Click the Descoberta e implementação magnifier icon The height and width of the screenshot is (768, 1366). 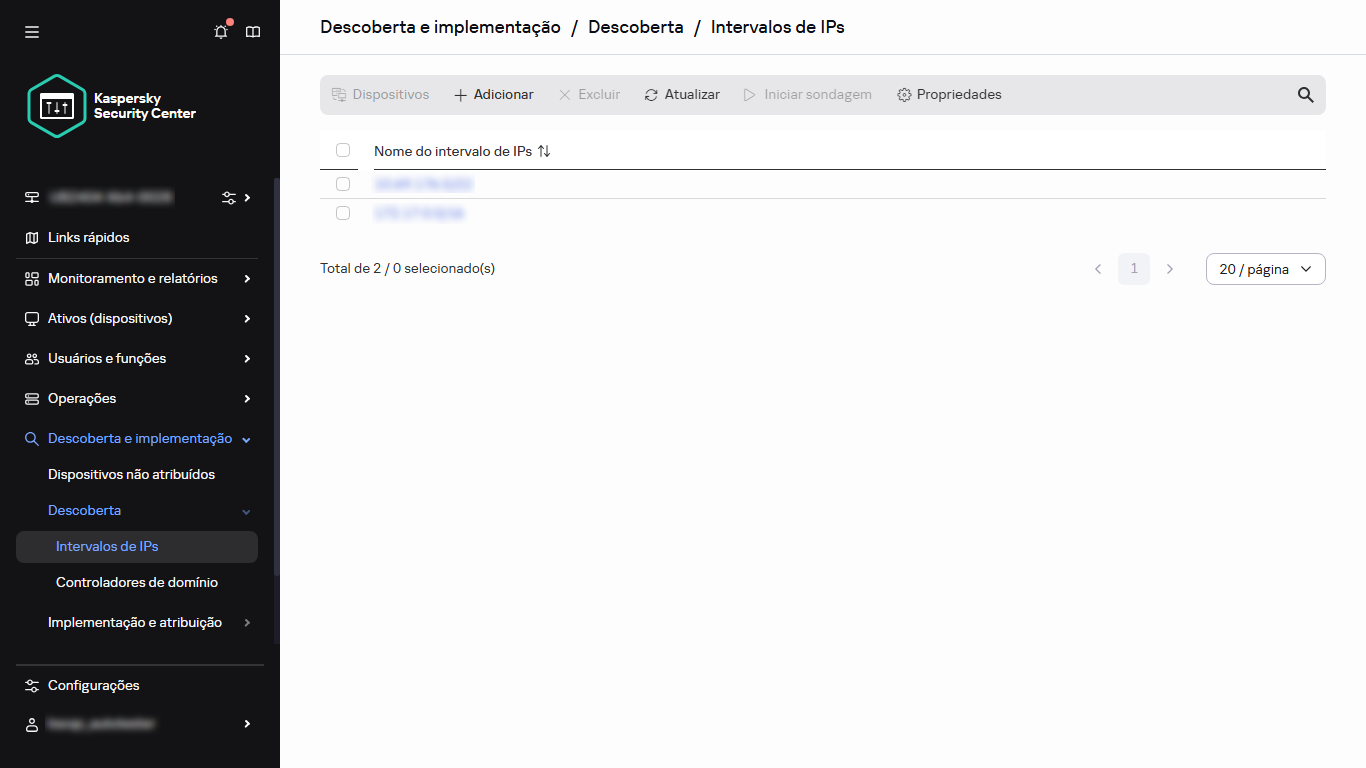32,439
